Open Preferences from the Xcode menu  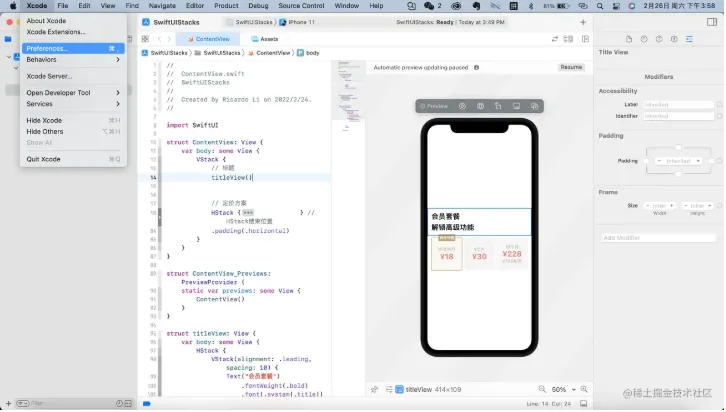click(73, 49)
